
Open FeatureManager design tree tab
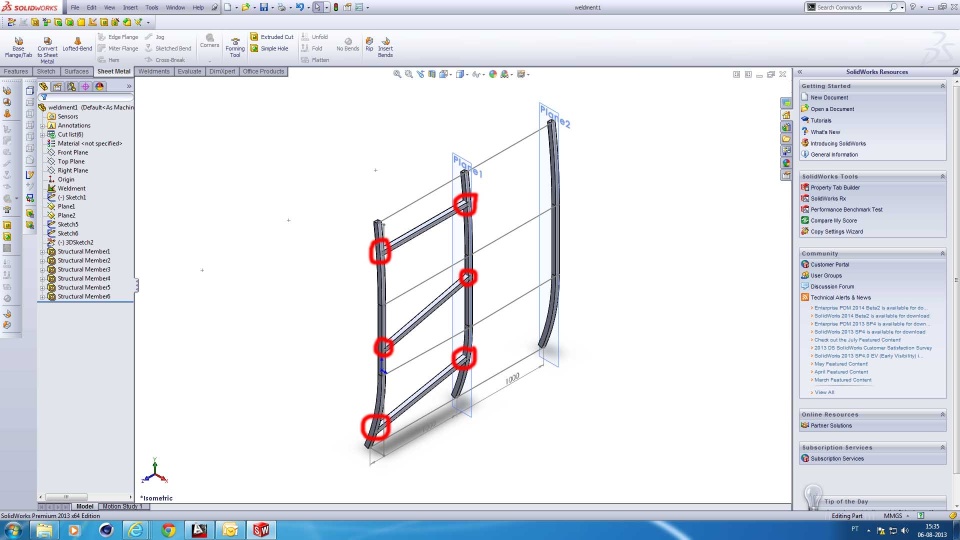pyautogui.click(x=43, y=87)
